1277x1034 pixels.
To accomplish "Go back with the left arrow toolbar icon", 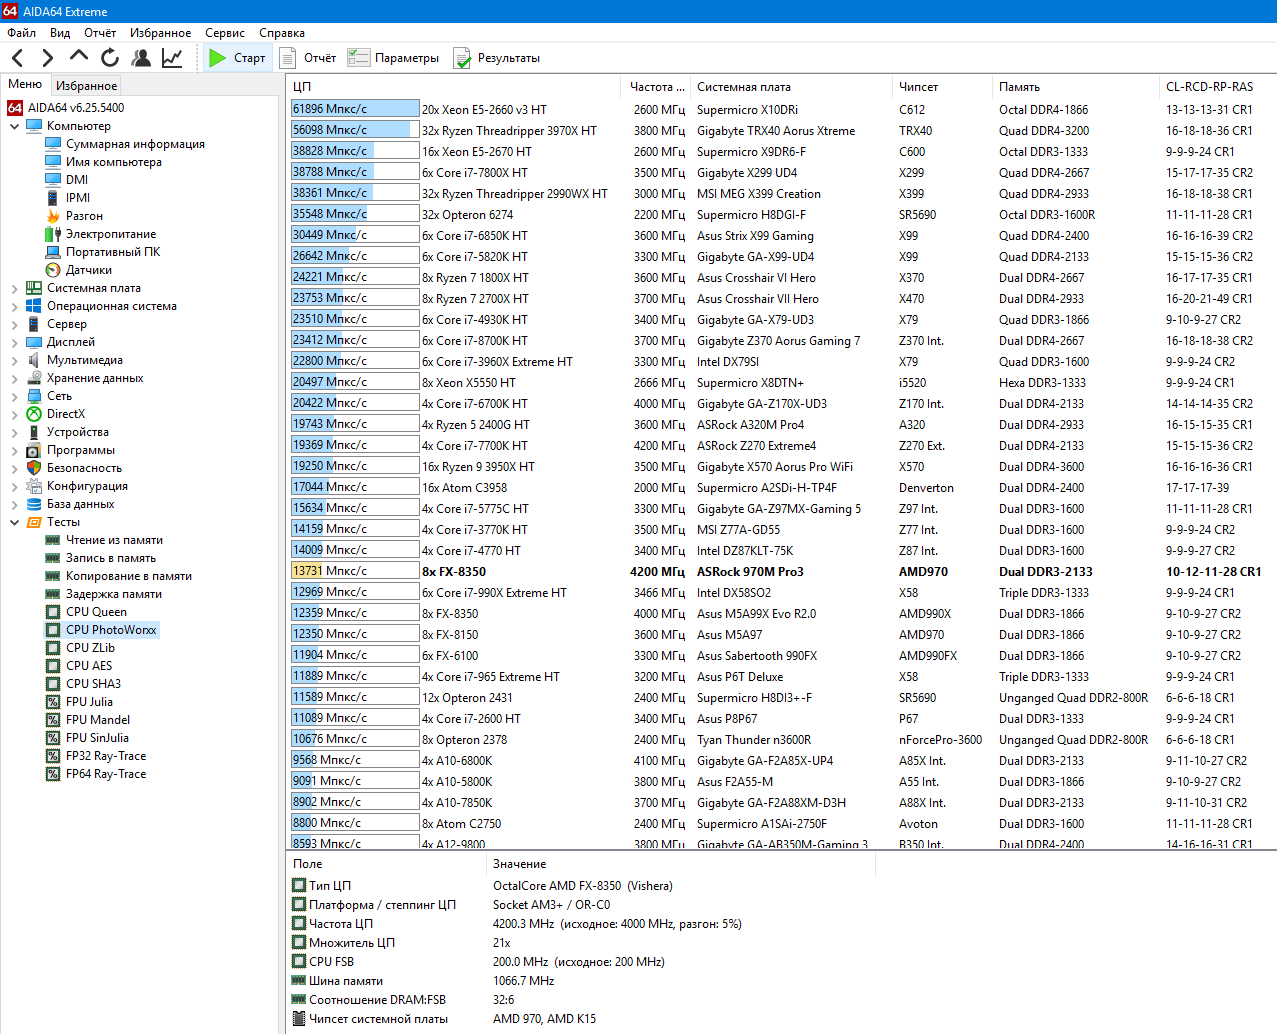I will coord(18,58).
